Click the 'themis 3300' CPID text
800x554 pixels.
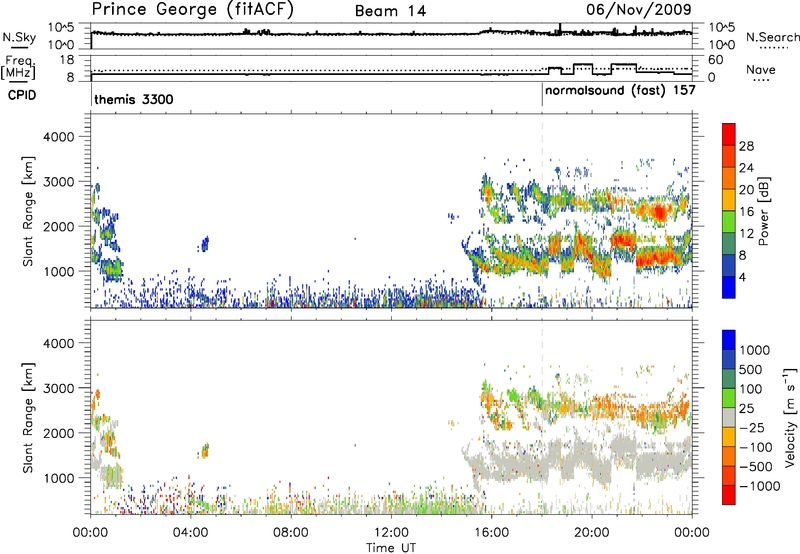coord(134,99)
